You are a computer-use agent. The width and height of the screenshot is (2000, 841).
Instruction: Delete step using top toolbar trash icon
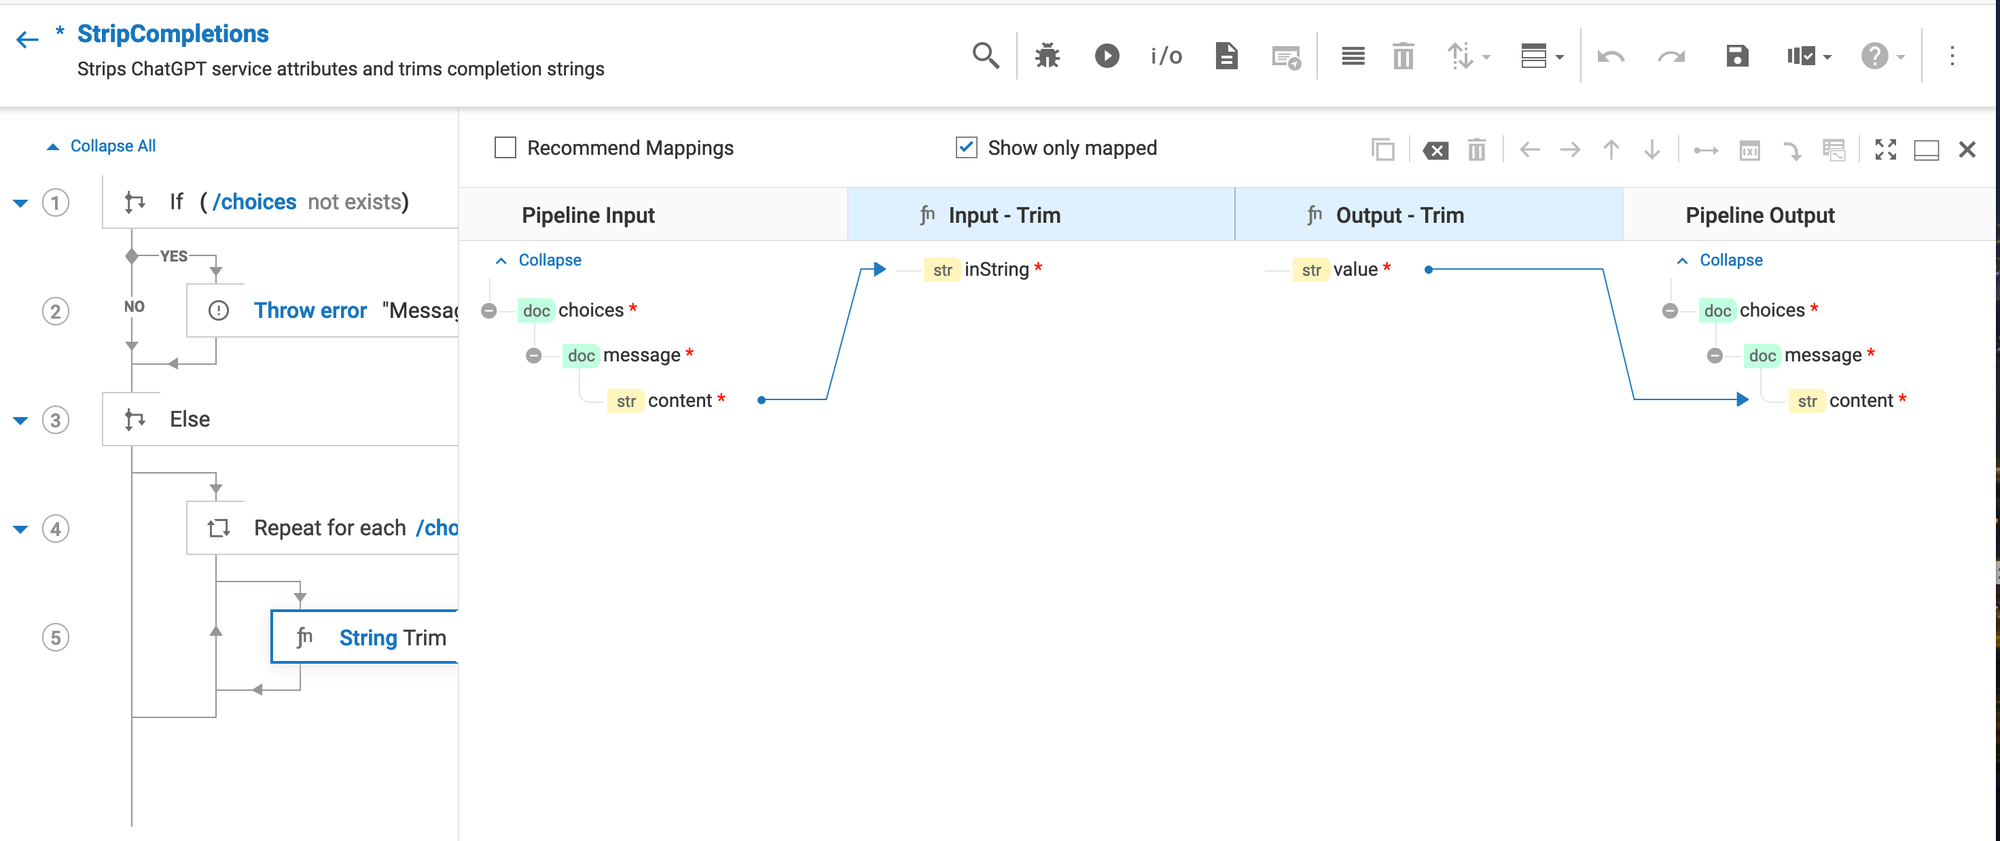coord(1403,56)
